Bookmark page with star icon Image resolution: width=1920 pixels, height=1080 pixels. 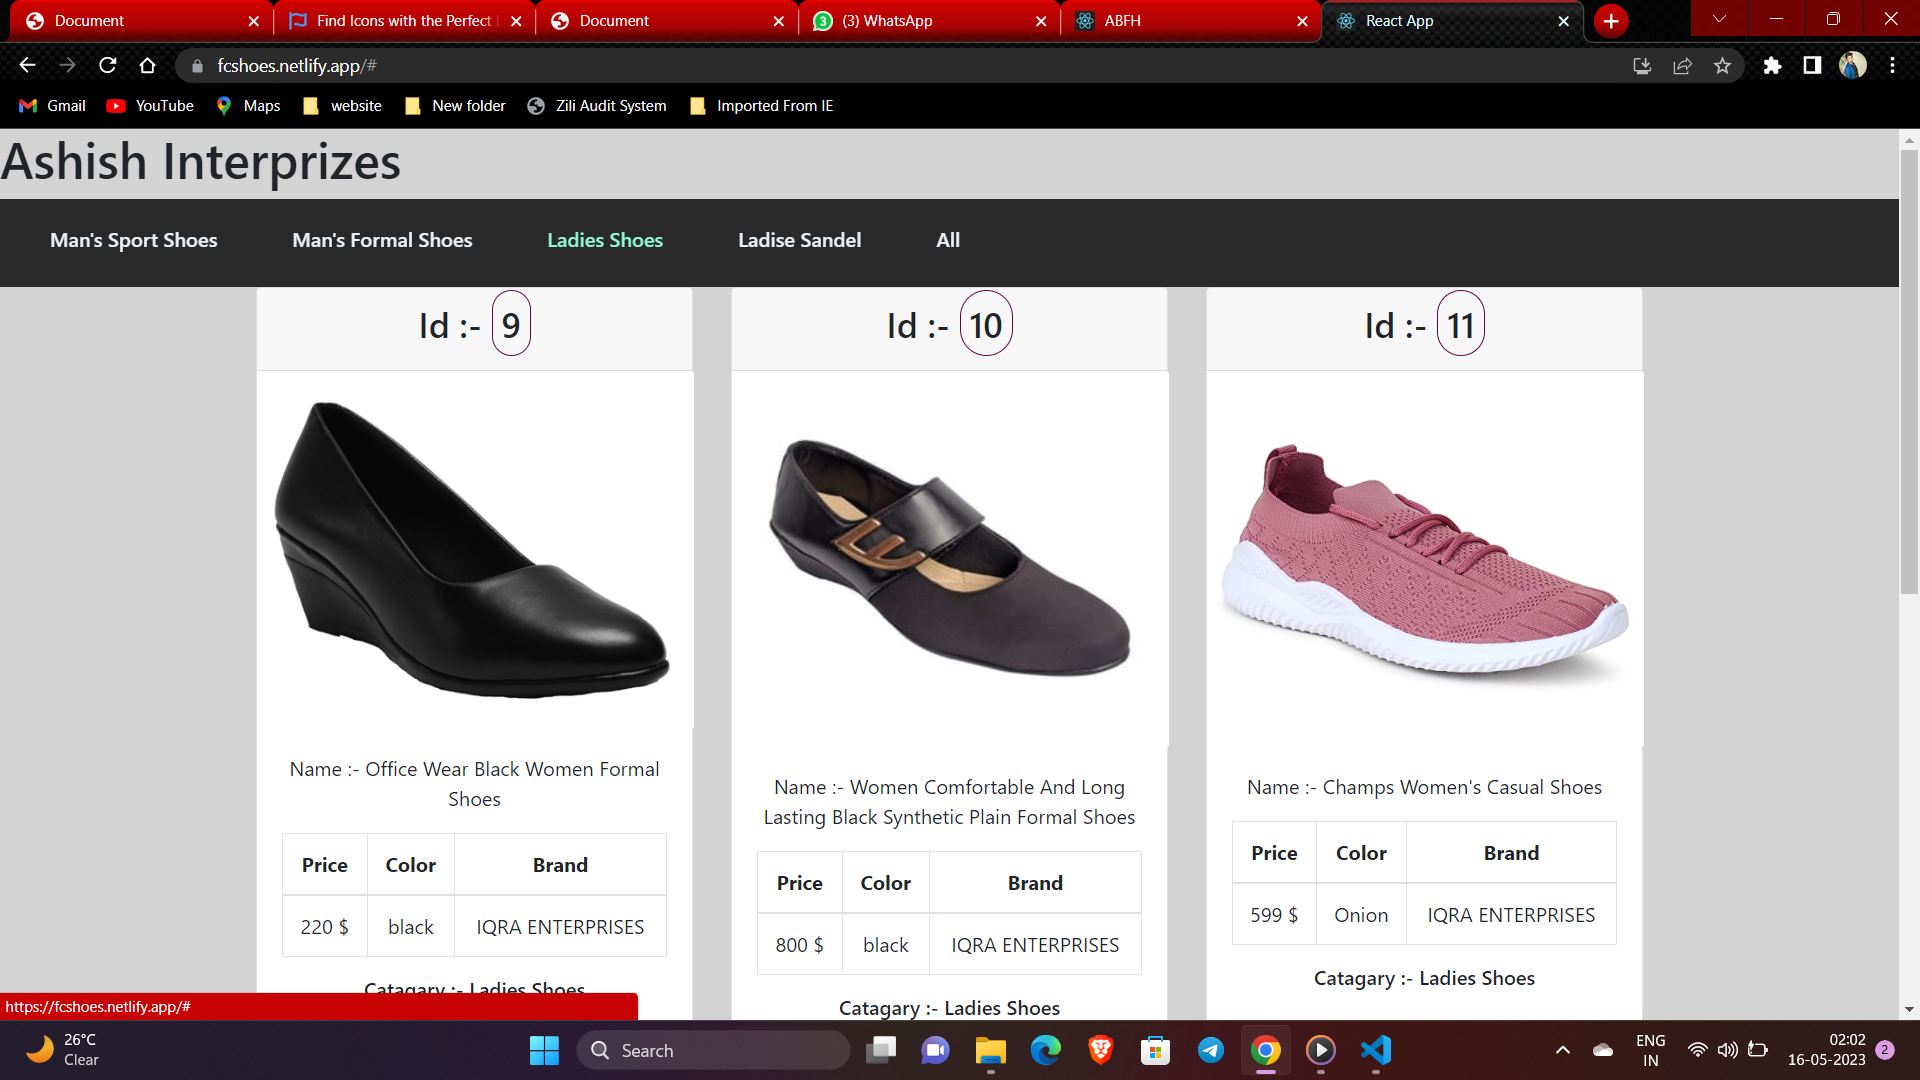coord(1722,66)
